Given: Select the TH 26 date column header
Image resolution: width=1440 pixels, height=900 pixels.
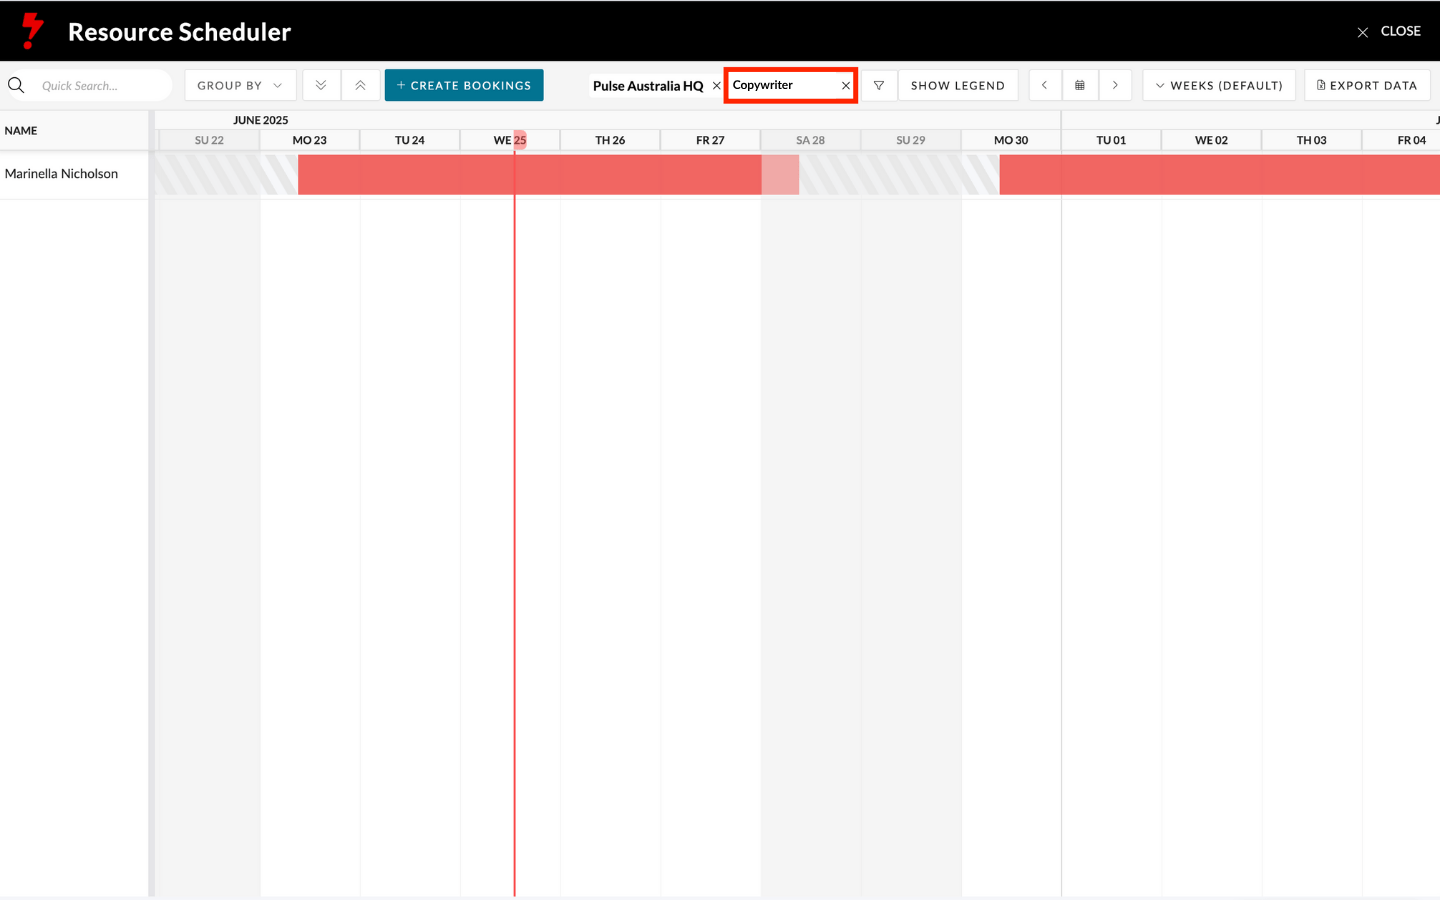Looking at the screenshot, I should click(x=610, y=140).
